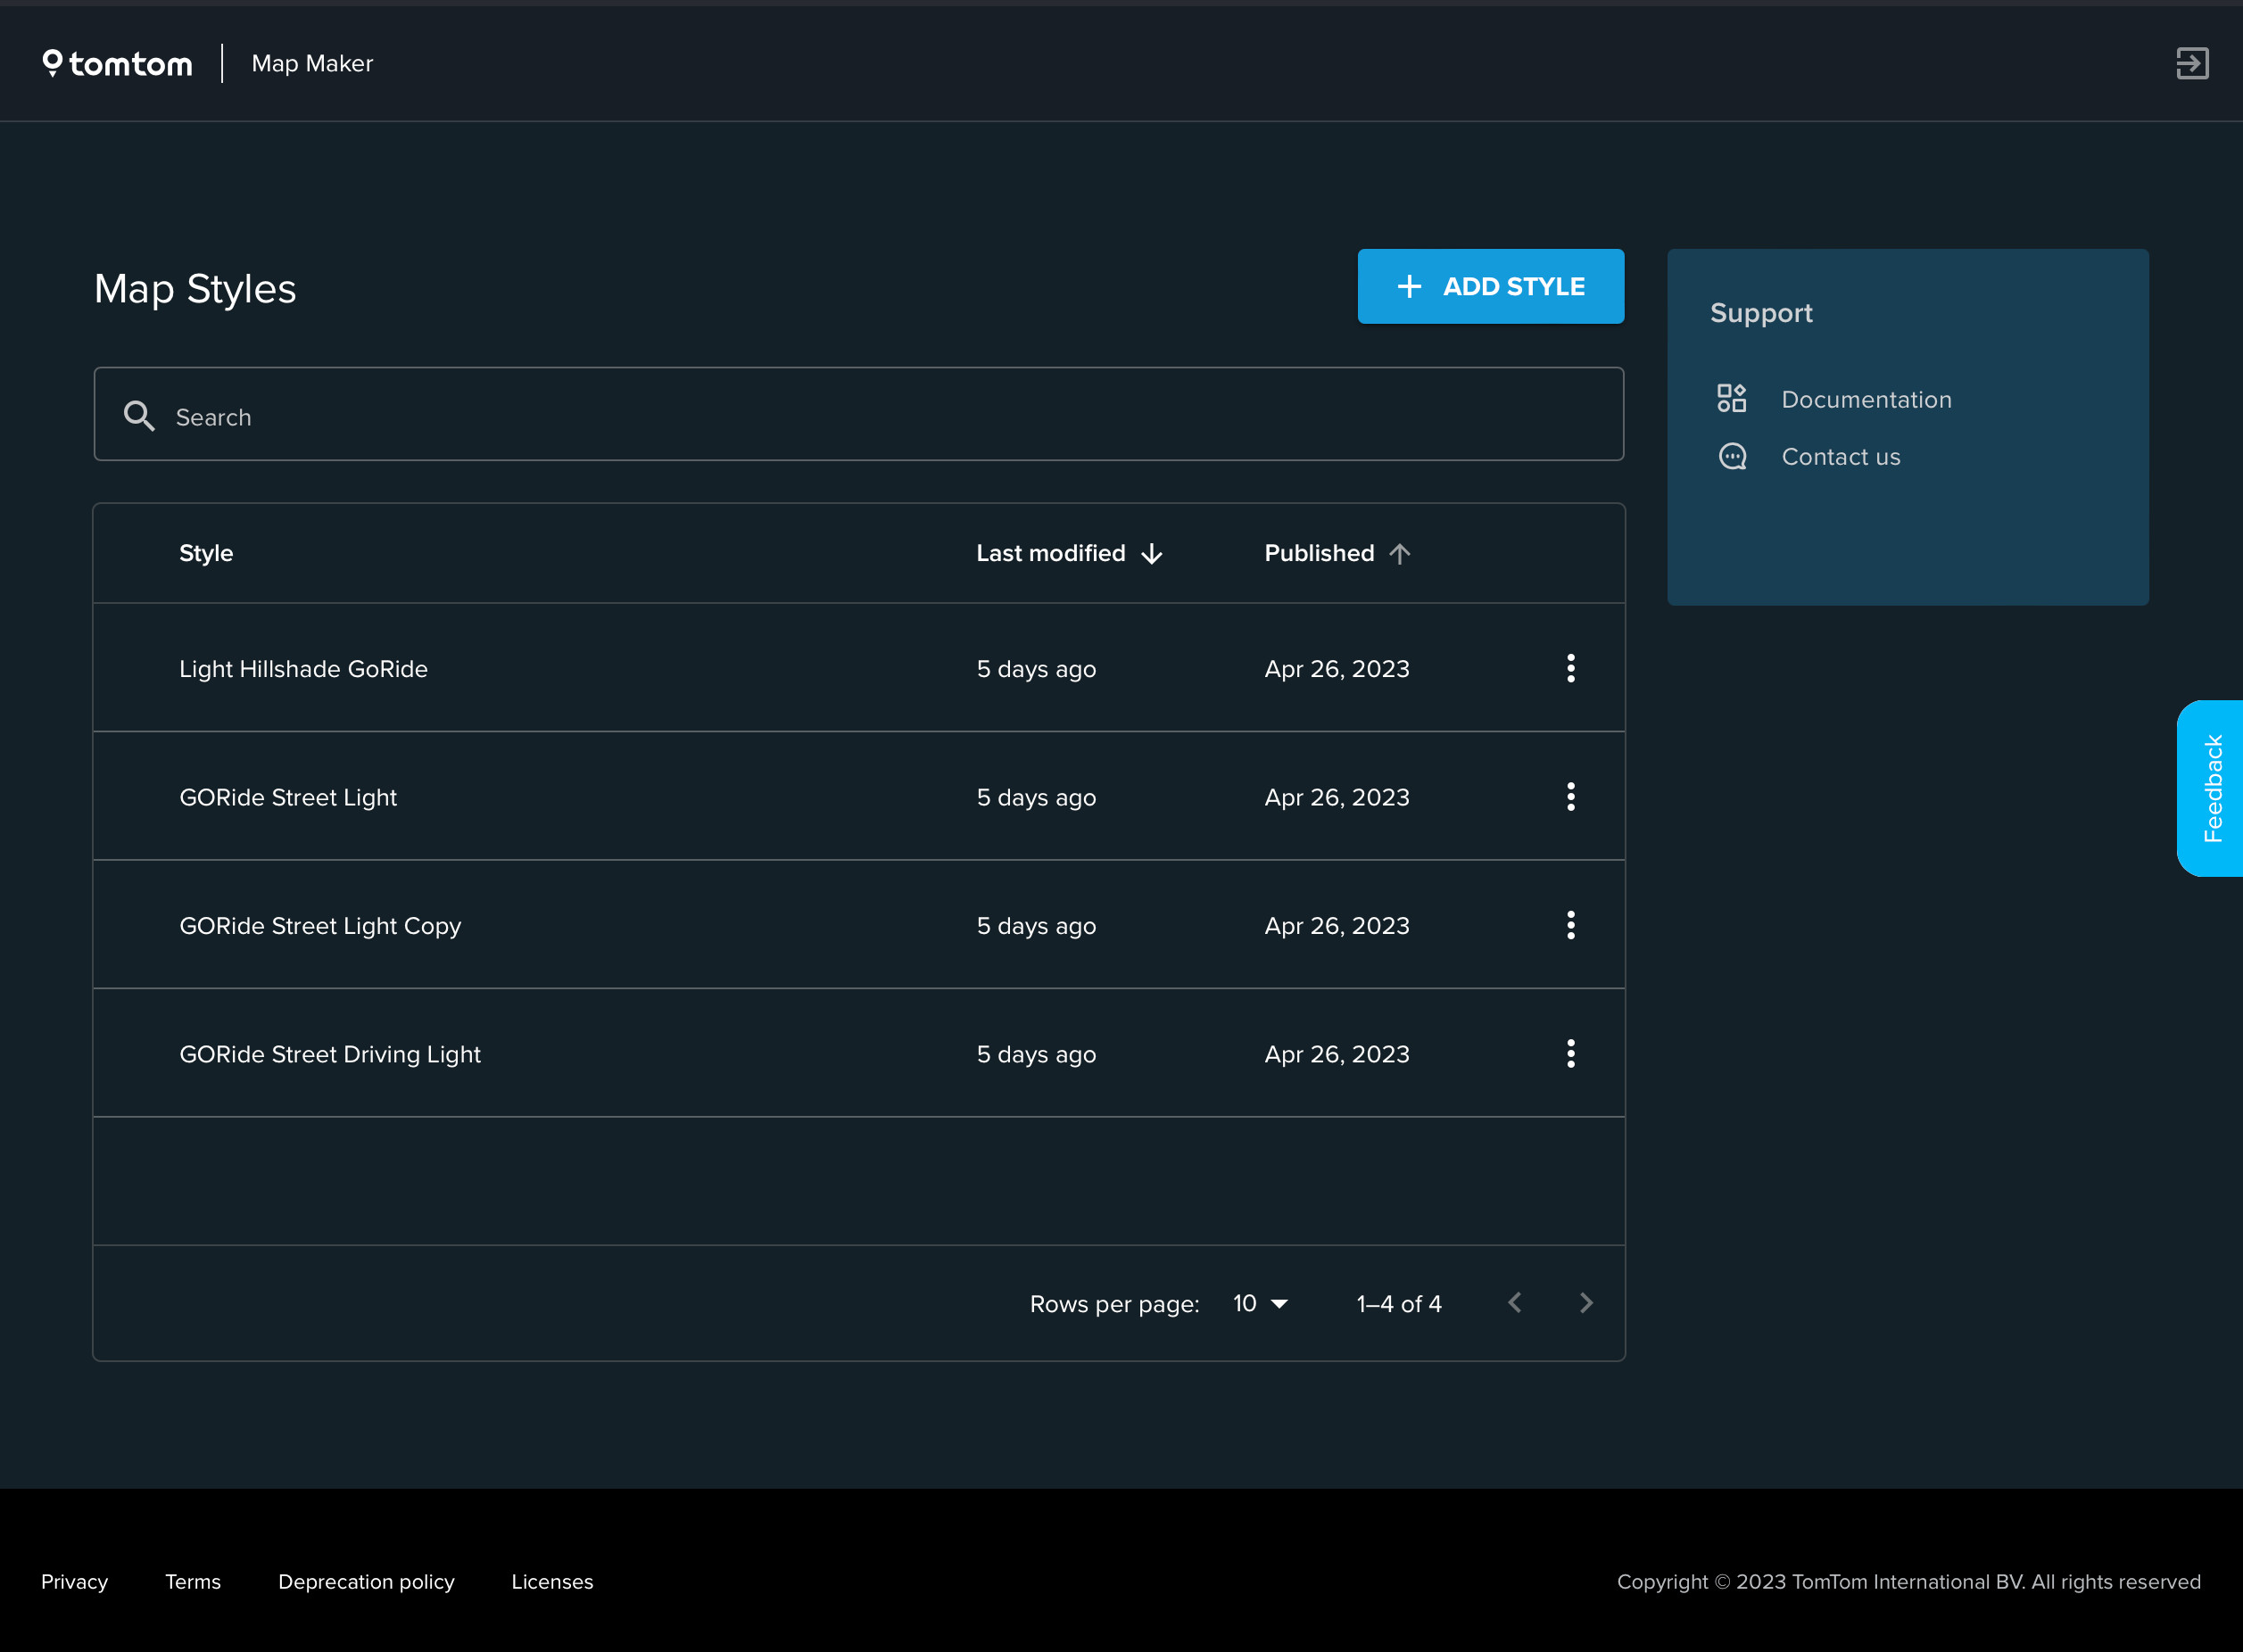
Task: Open the Documentation link
Action: coord(1866,399)
